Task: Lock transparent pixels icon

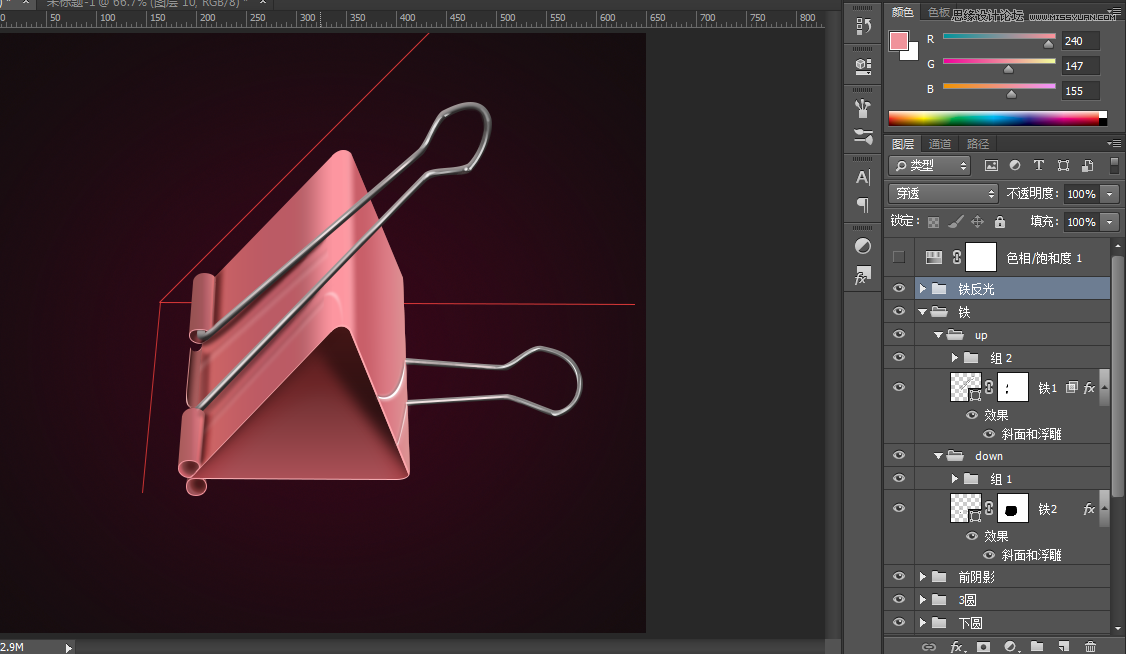Action: coord(934,222)
